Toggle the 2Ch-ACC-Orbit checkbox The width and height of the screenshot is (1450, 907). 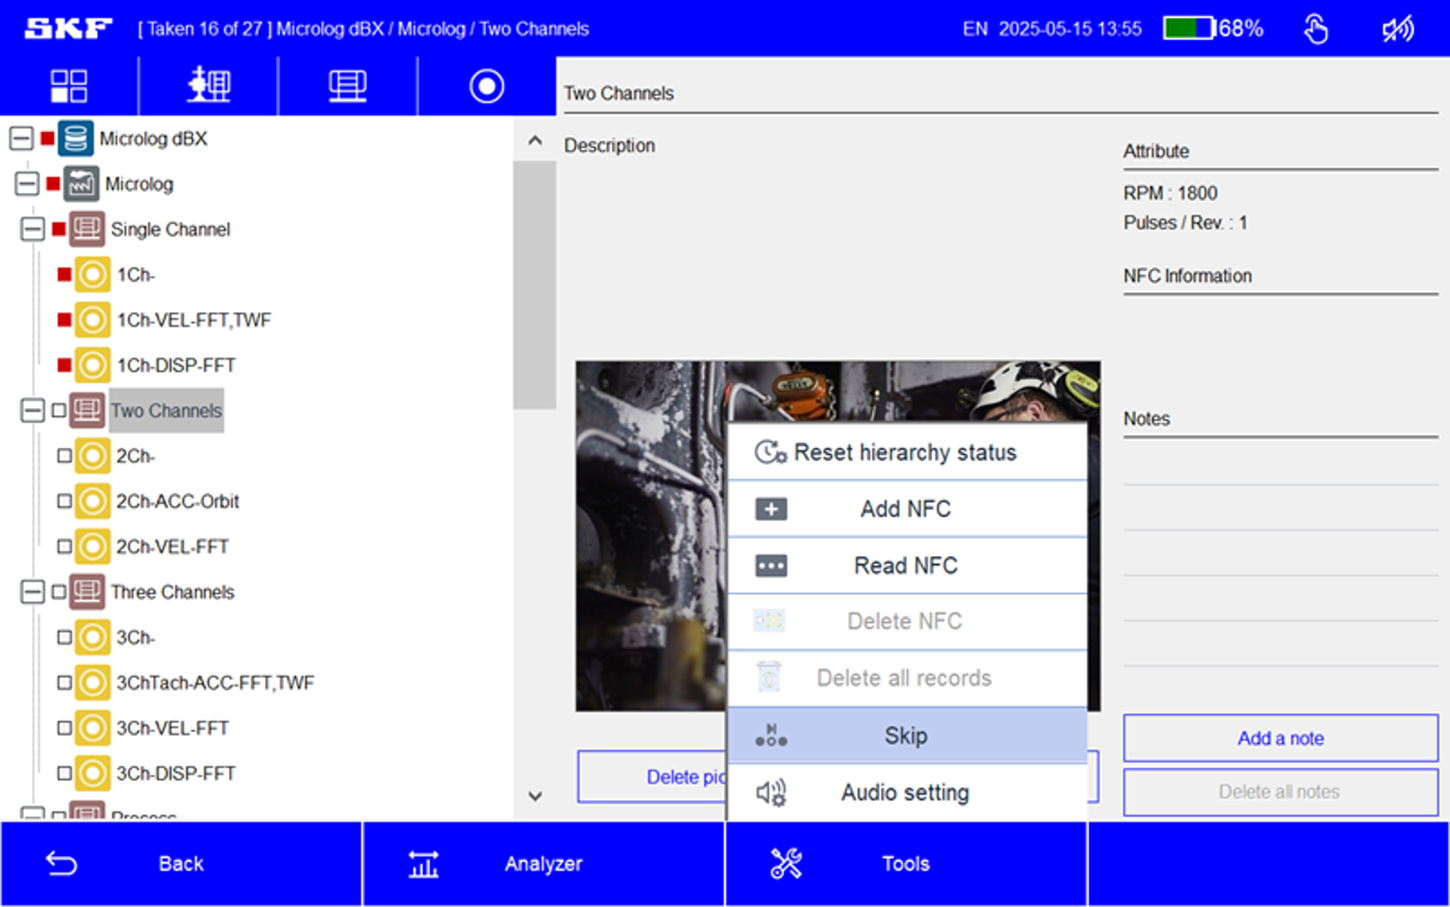click(x=65, y=501)
